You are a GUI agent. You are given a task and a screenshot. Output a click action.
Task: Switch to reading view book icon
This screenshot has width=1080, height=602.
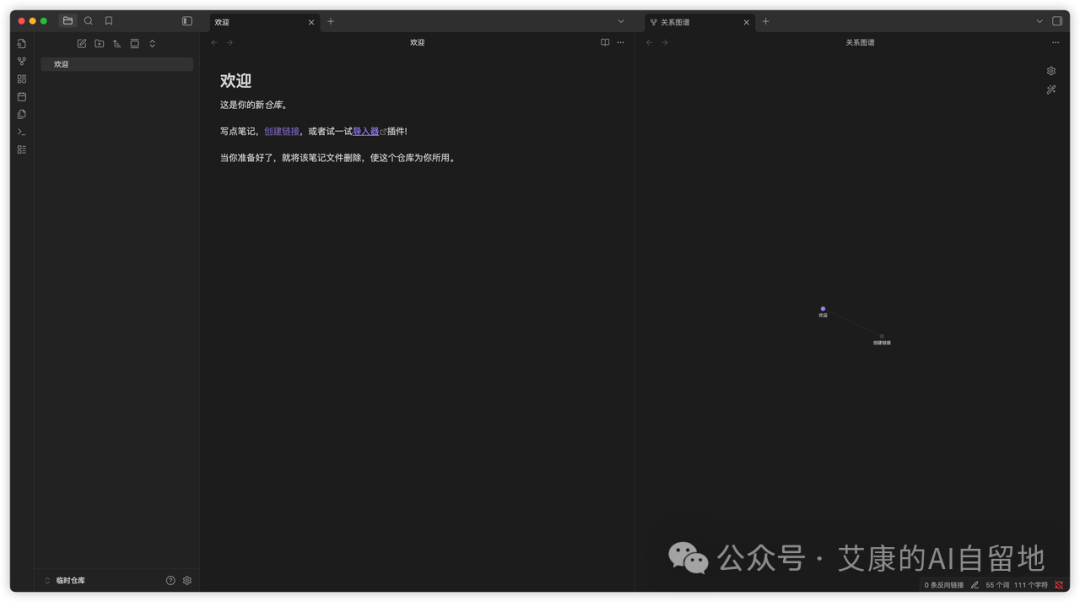(x=605, y=43)
